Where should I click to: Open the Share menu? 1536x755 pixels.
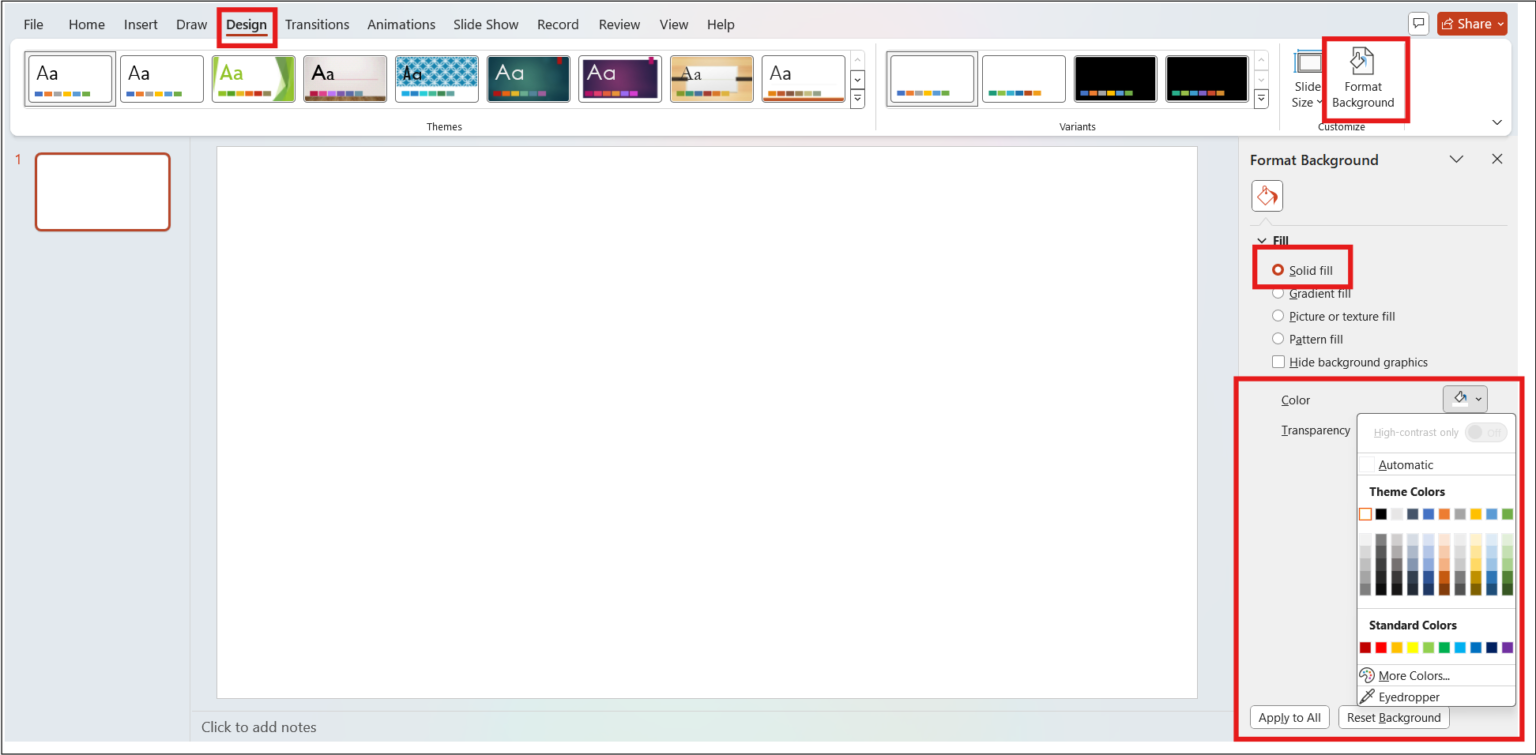[1472, 23]
